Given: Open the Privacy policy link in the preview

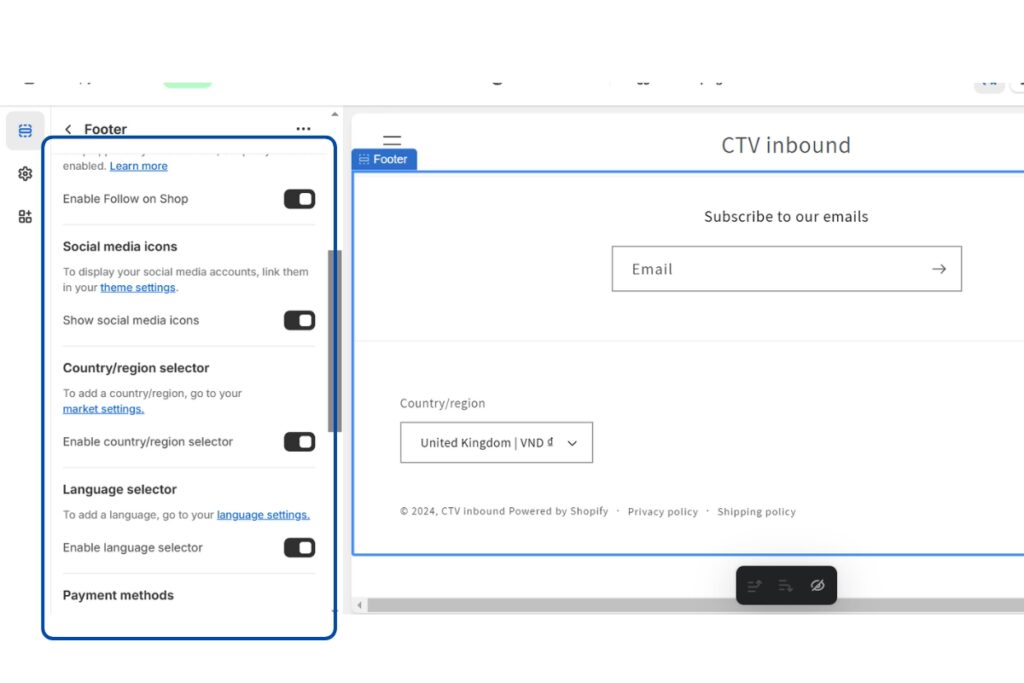Looking at the screenshot, I should [662, 512].
